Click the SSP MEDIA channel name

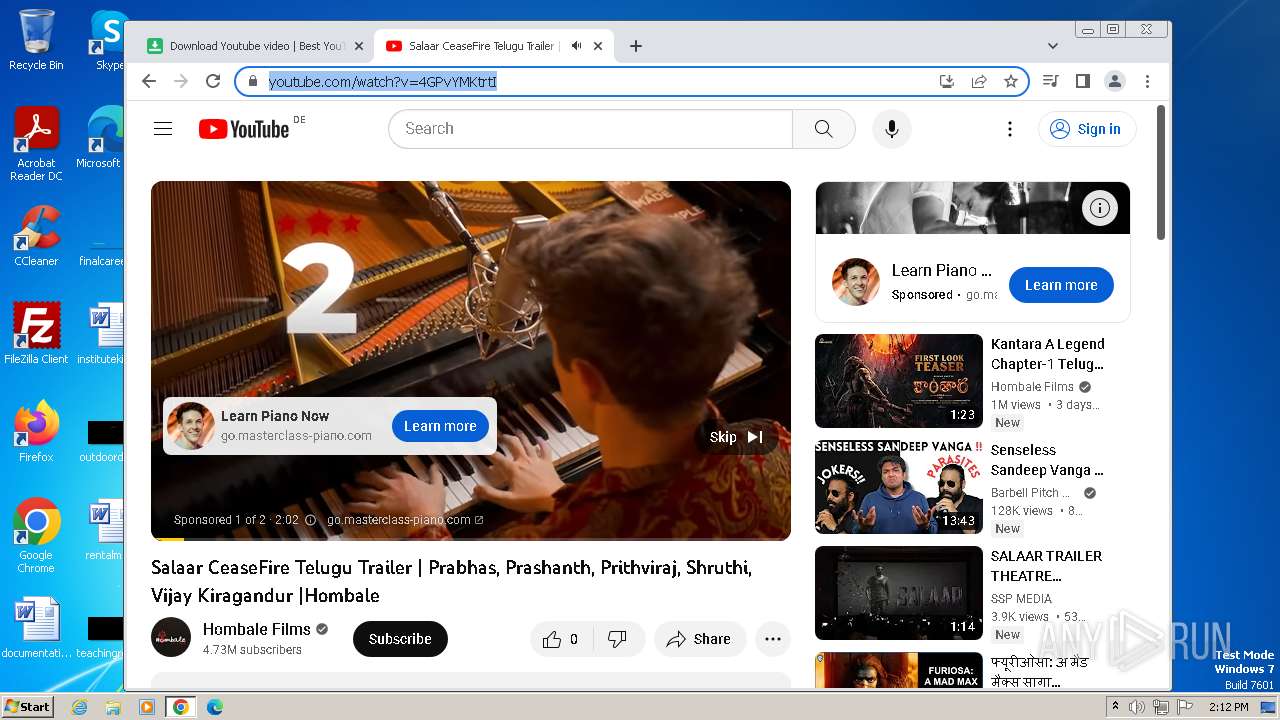click(1021, 599)
